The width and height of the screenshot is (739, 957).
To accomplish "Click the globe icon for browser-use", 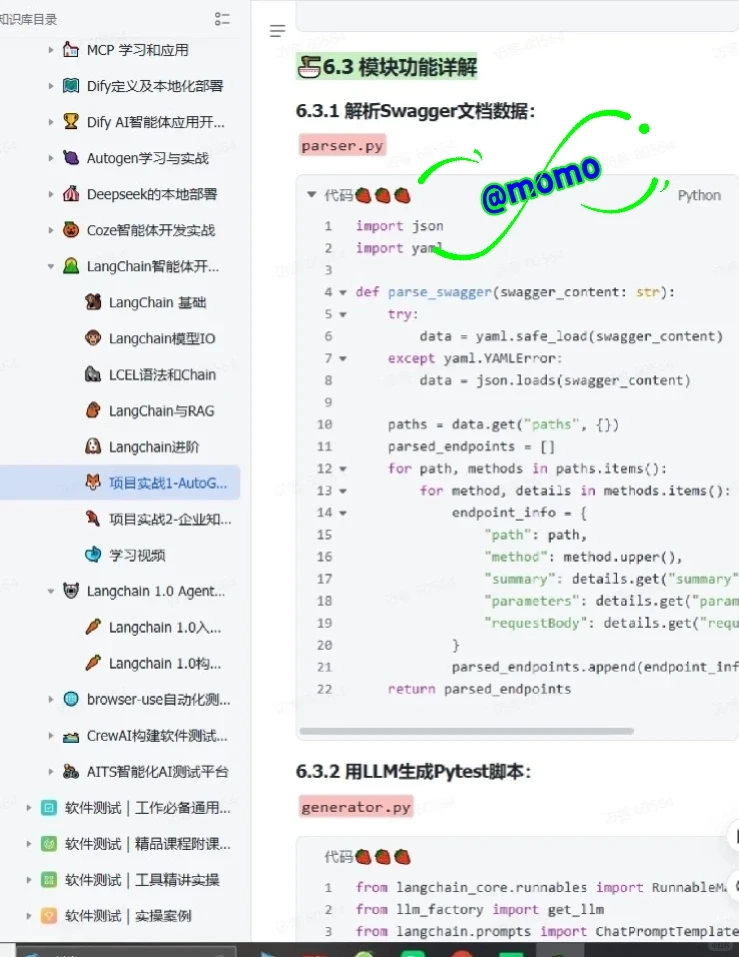I will coord(71,699).
